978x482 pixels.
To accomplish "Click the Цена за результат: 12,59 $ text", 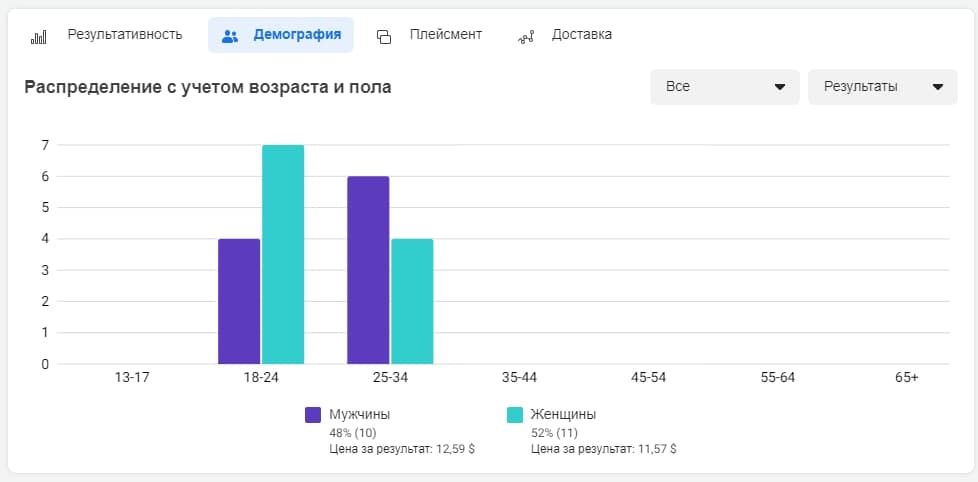I will tap(402, 448).
